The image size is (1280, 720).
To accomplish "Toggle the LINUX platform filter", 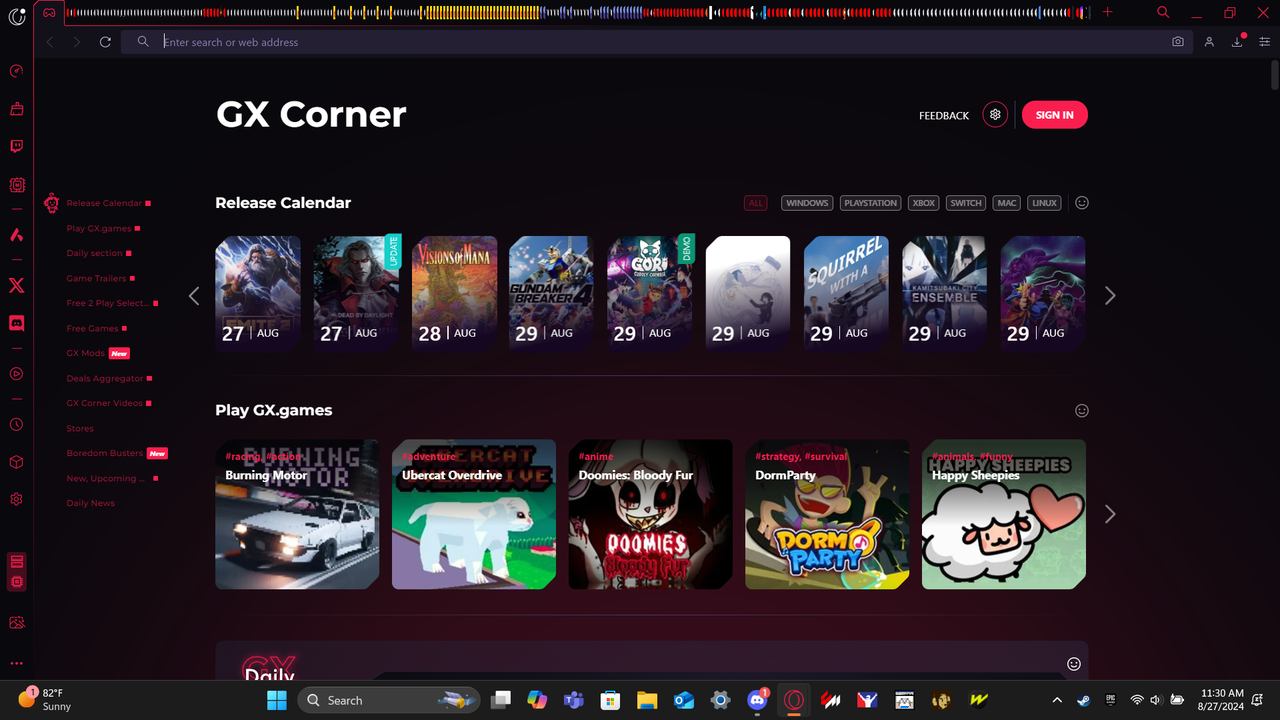I will coord(1045,203).
